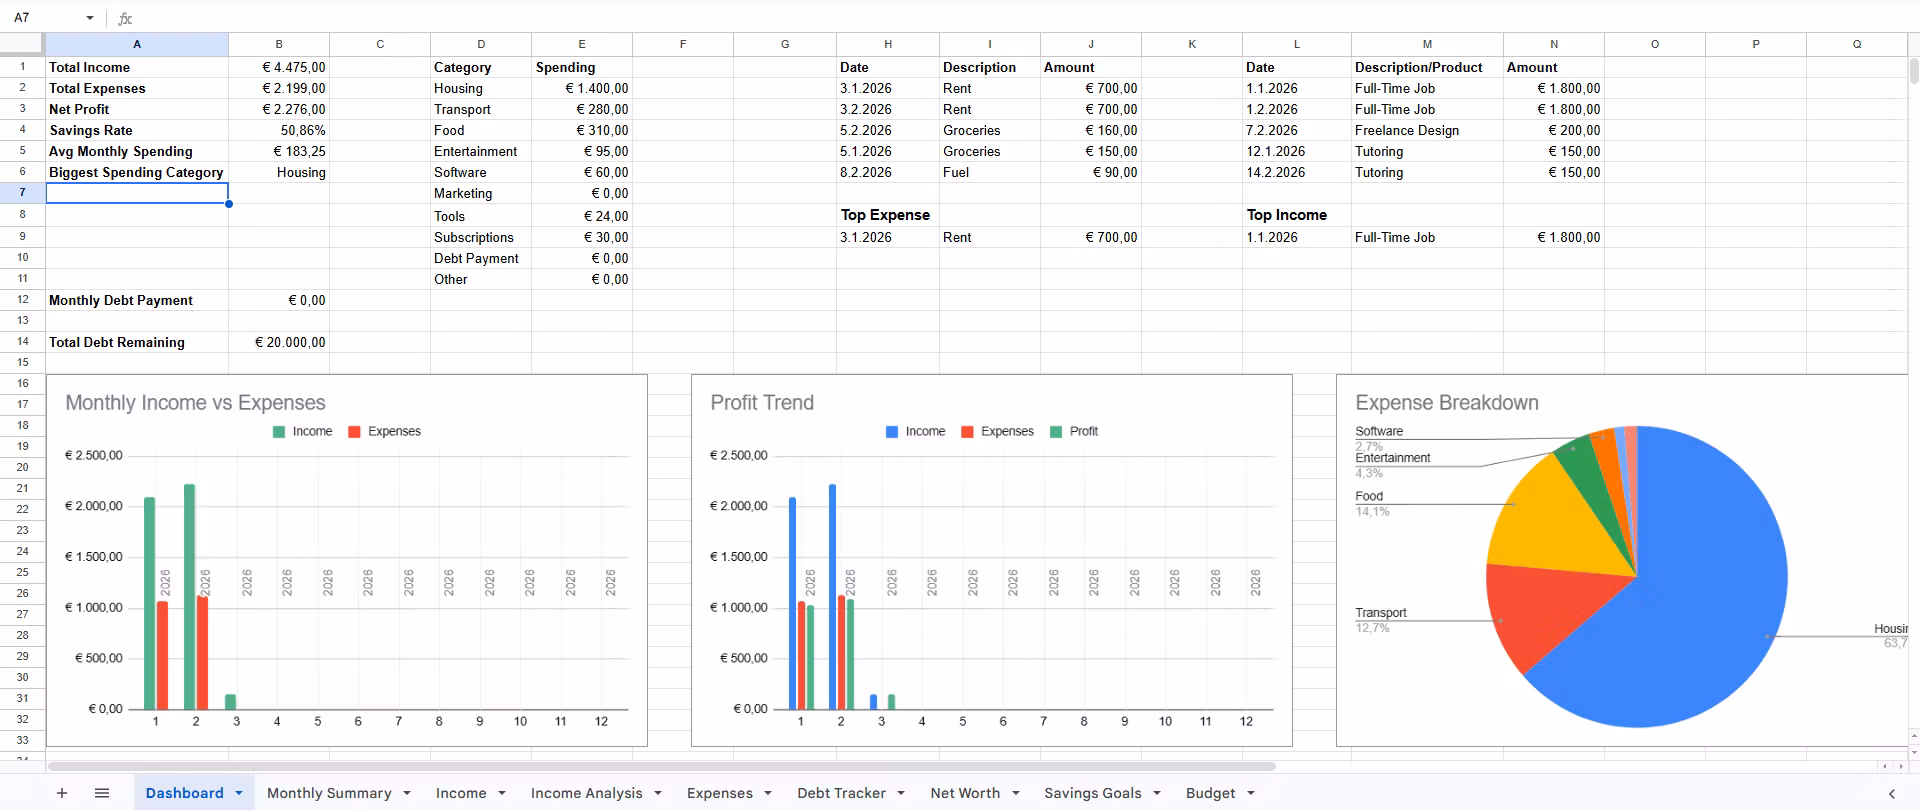Open the Income tab dropdown arrow
Image resolution: width=1920 pixels, height=810 pixels.
pos(502,793)
